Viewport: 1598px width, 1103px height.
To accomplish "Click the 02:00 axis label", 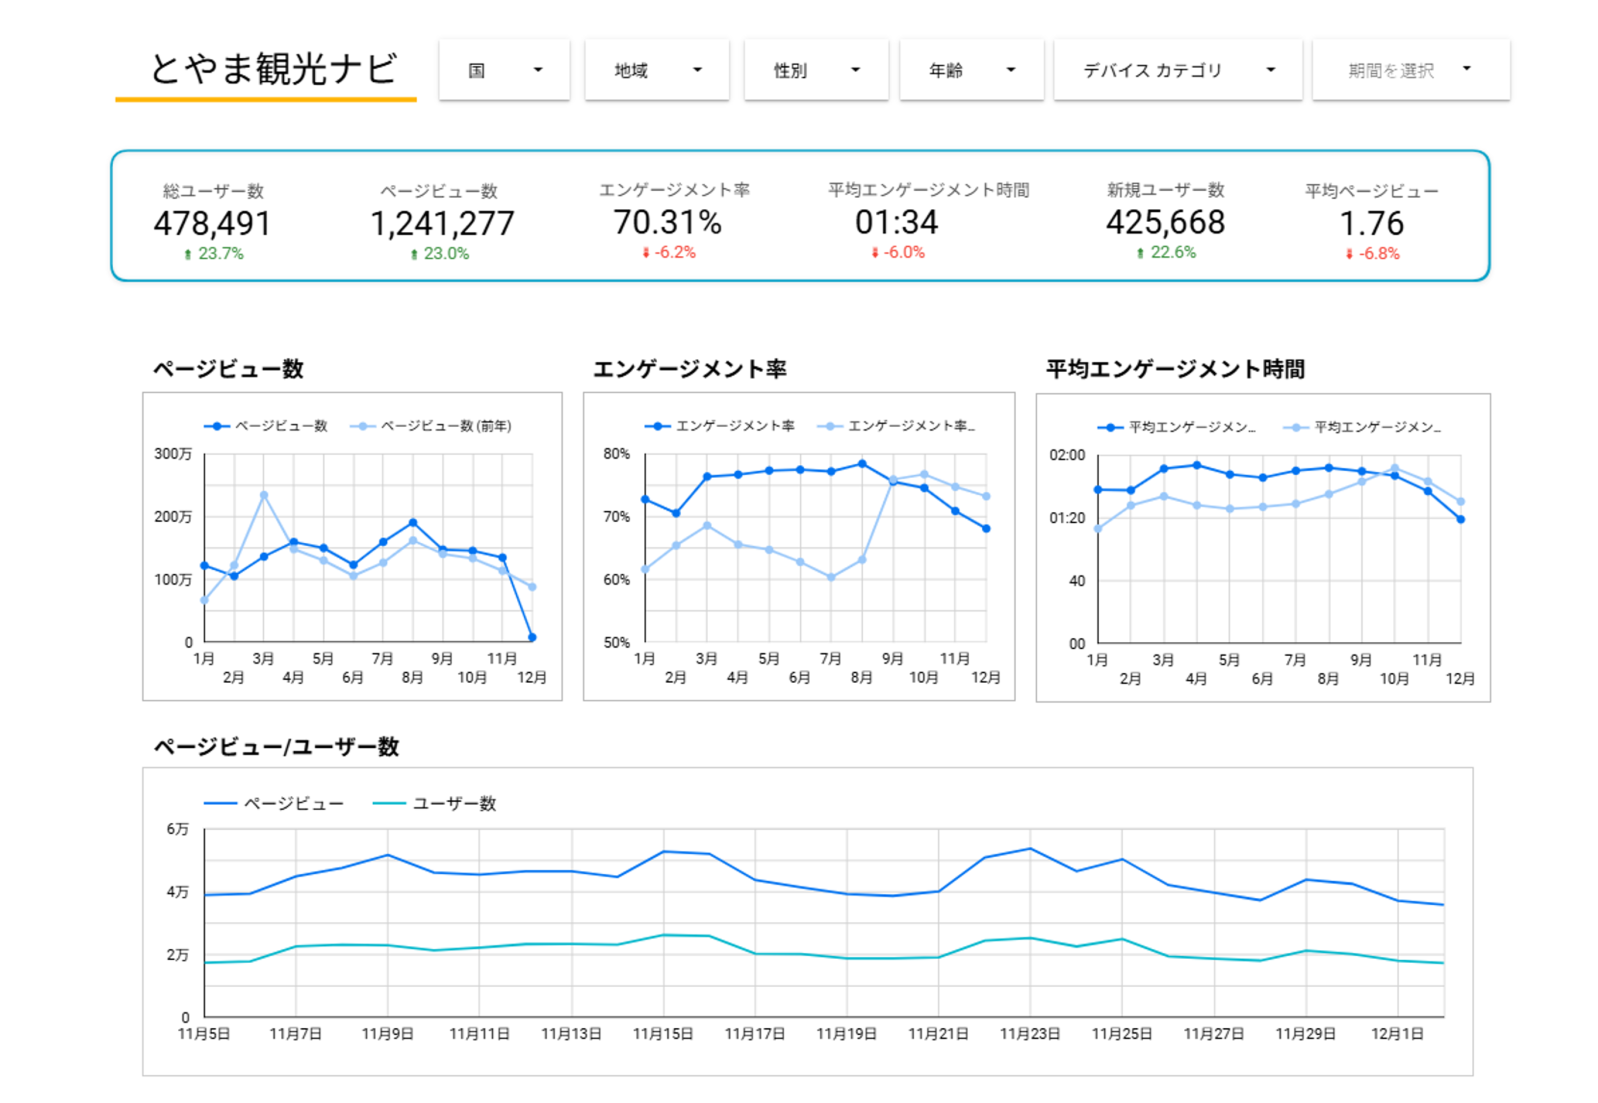I will 1067,455.
